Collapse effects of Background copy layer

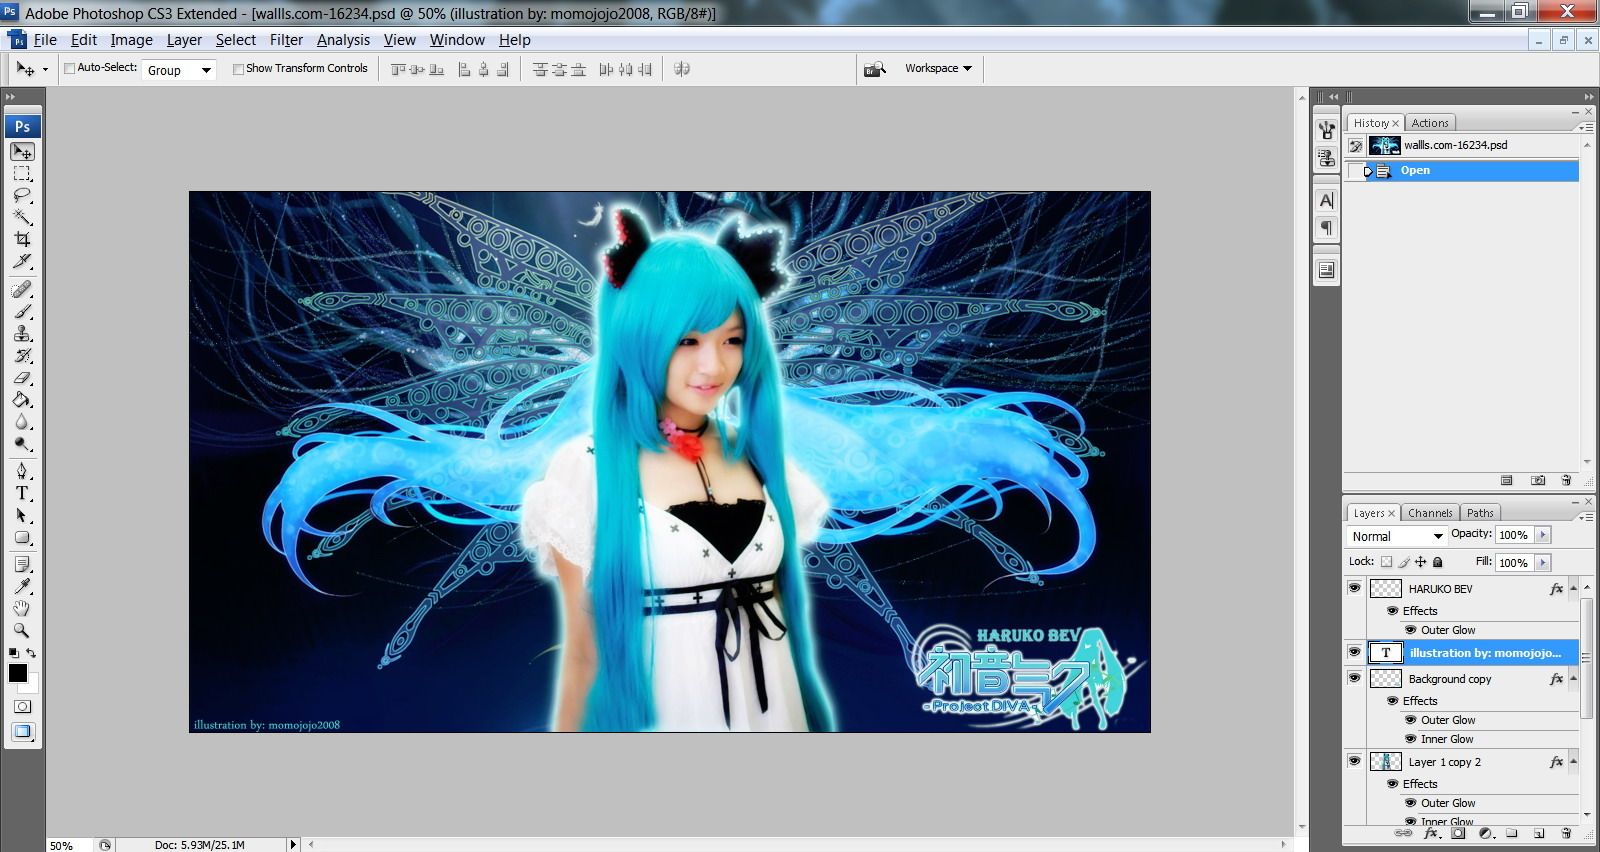(1573, 678)
